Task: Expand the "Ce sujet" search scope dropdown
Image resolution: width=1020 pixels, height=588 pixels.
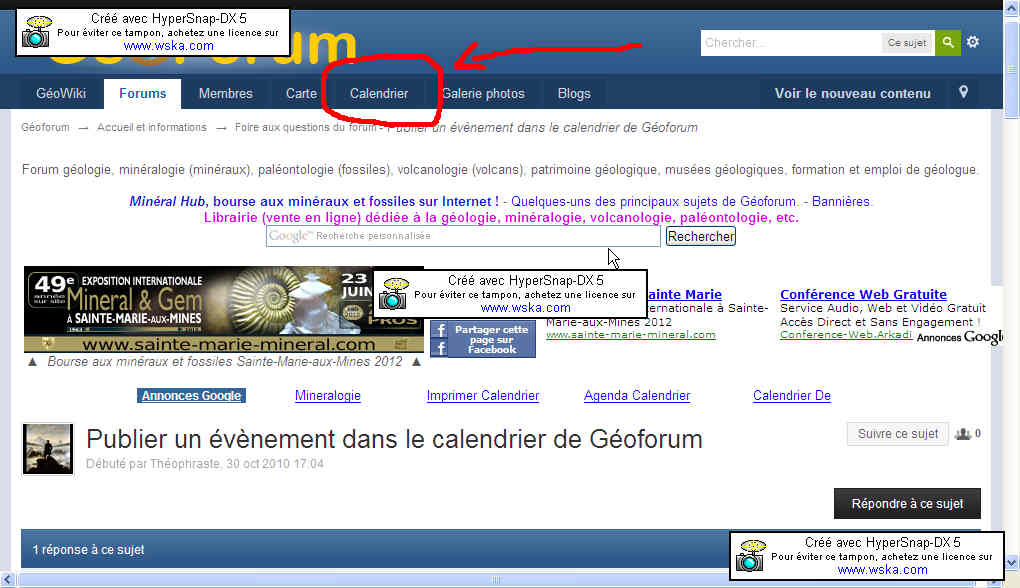Action: click(907, 43)
